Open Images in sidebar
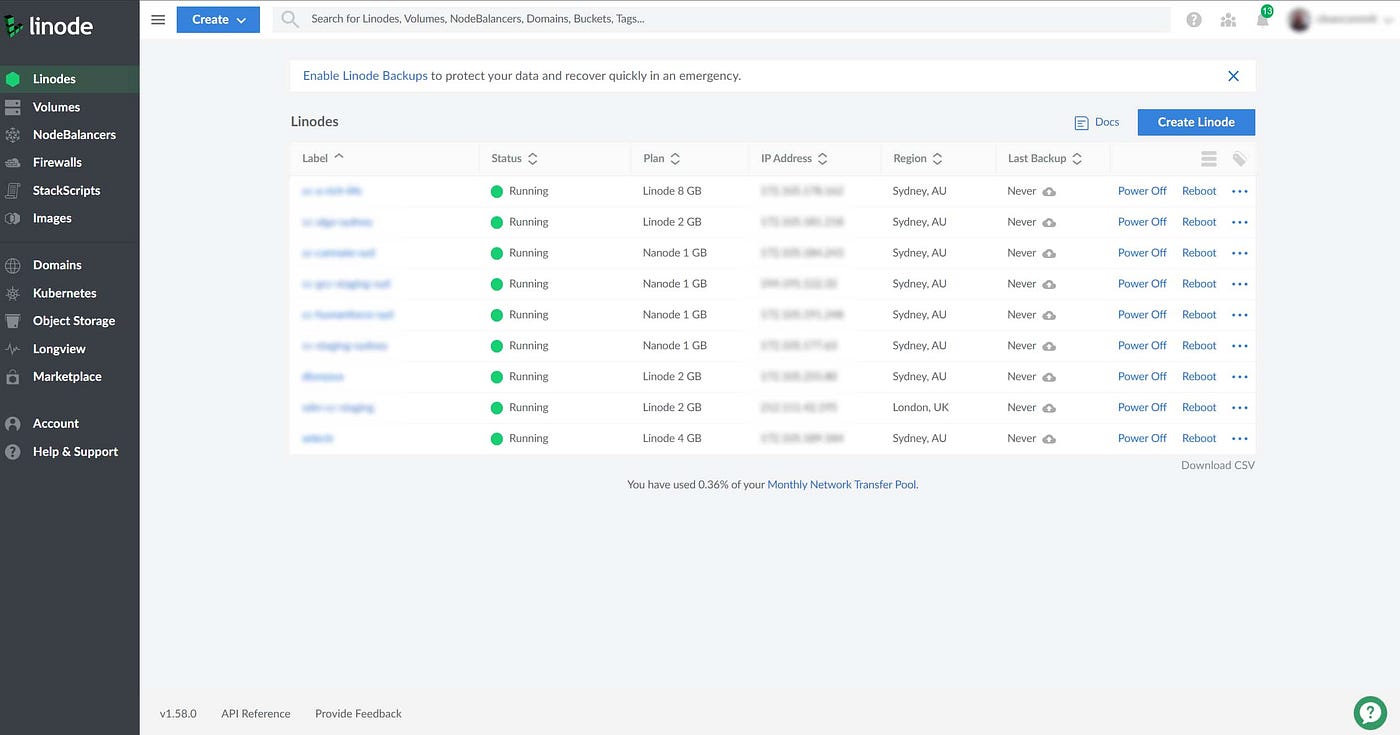 [x=70, y=218]
